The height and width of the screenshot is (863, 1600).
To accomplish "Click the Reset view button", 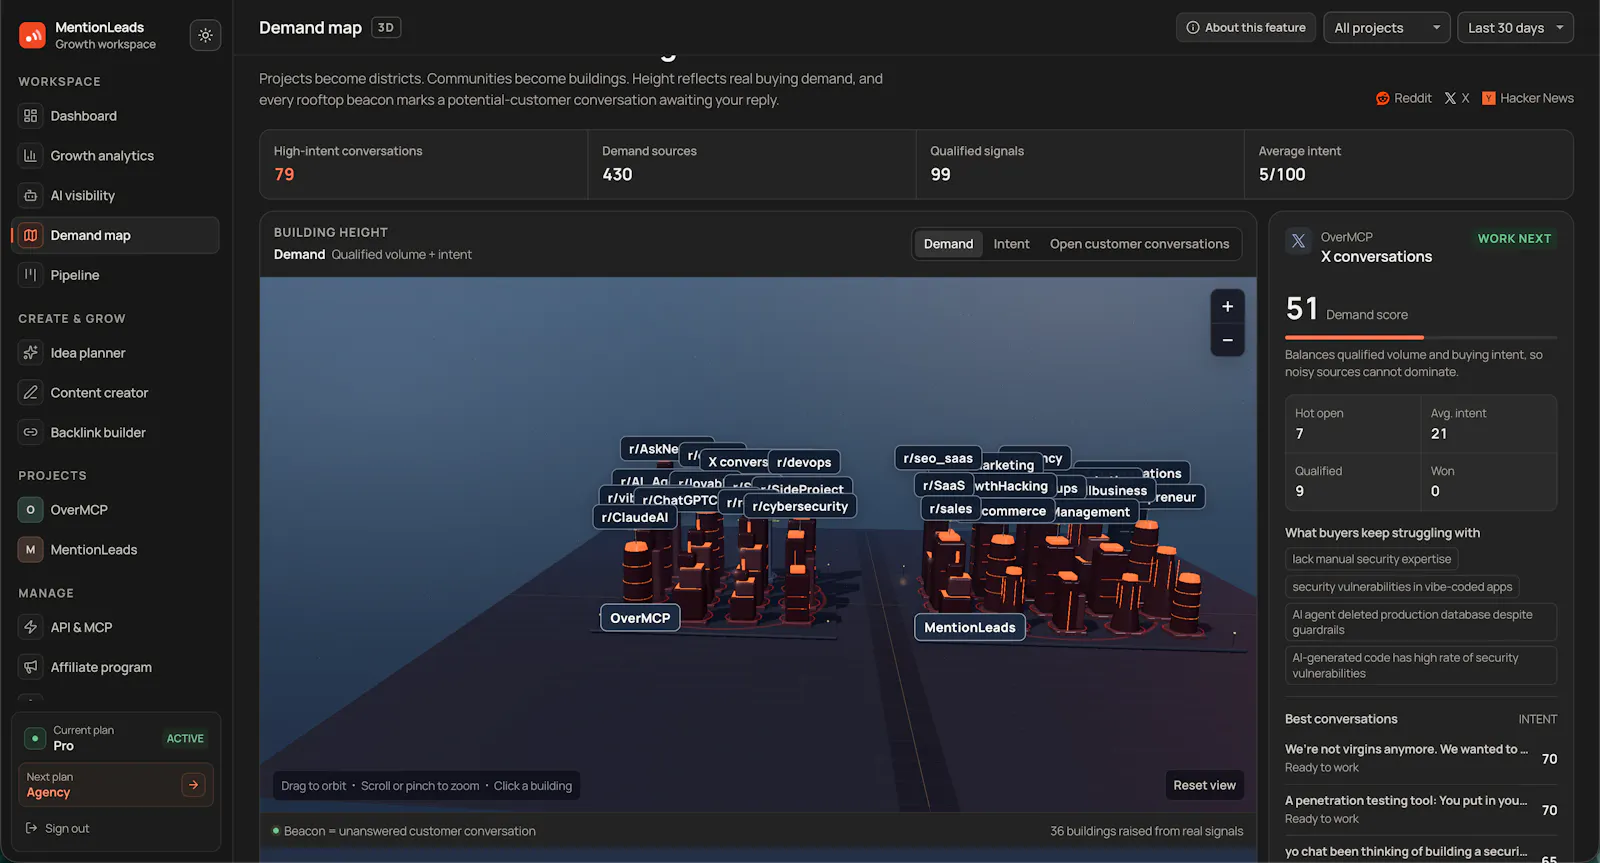I will [x=1204, y=785].
